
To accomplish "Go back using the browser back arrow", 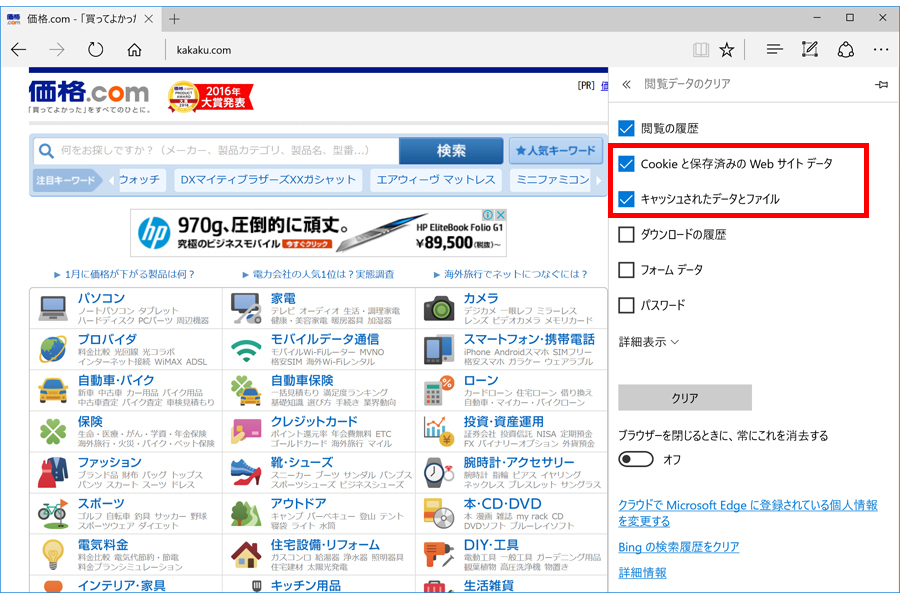I will (x=19, y=50).
